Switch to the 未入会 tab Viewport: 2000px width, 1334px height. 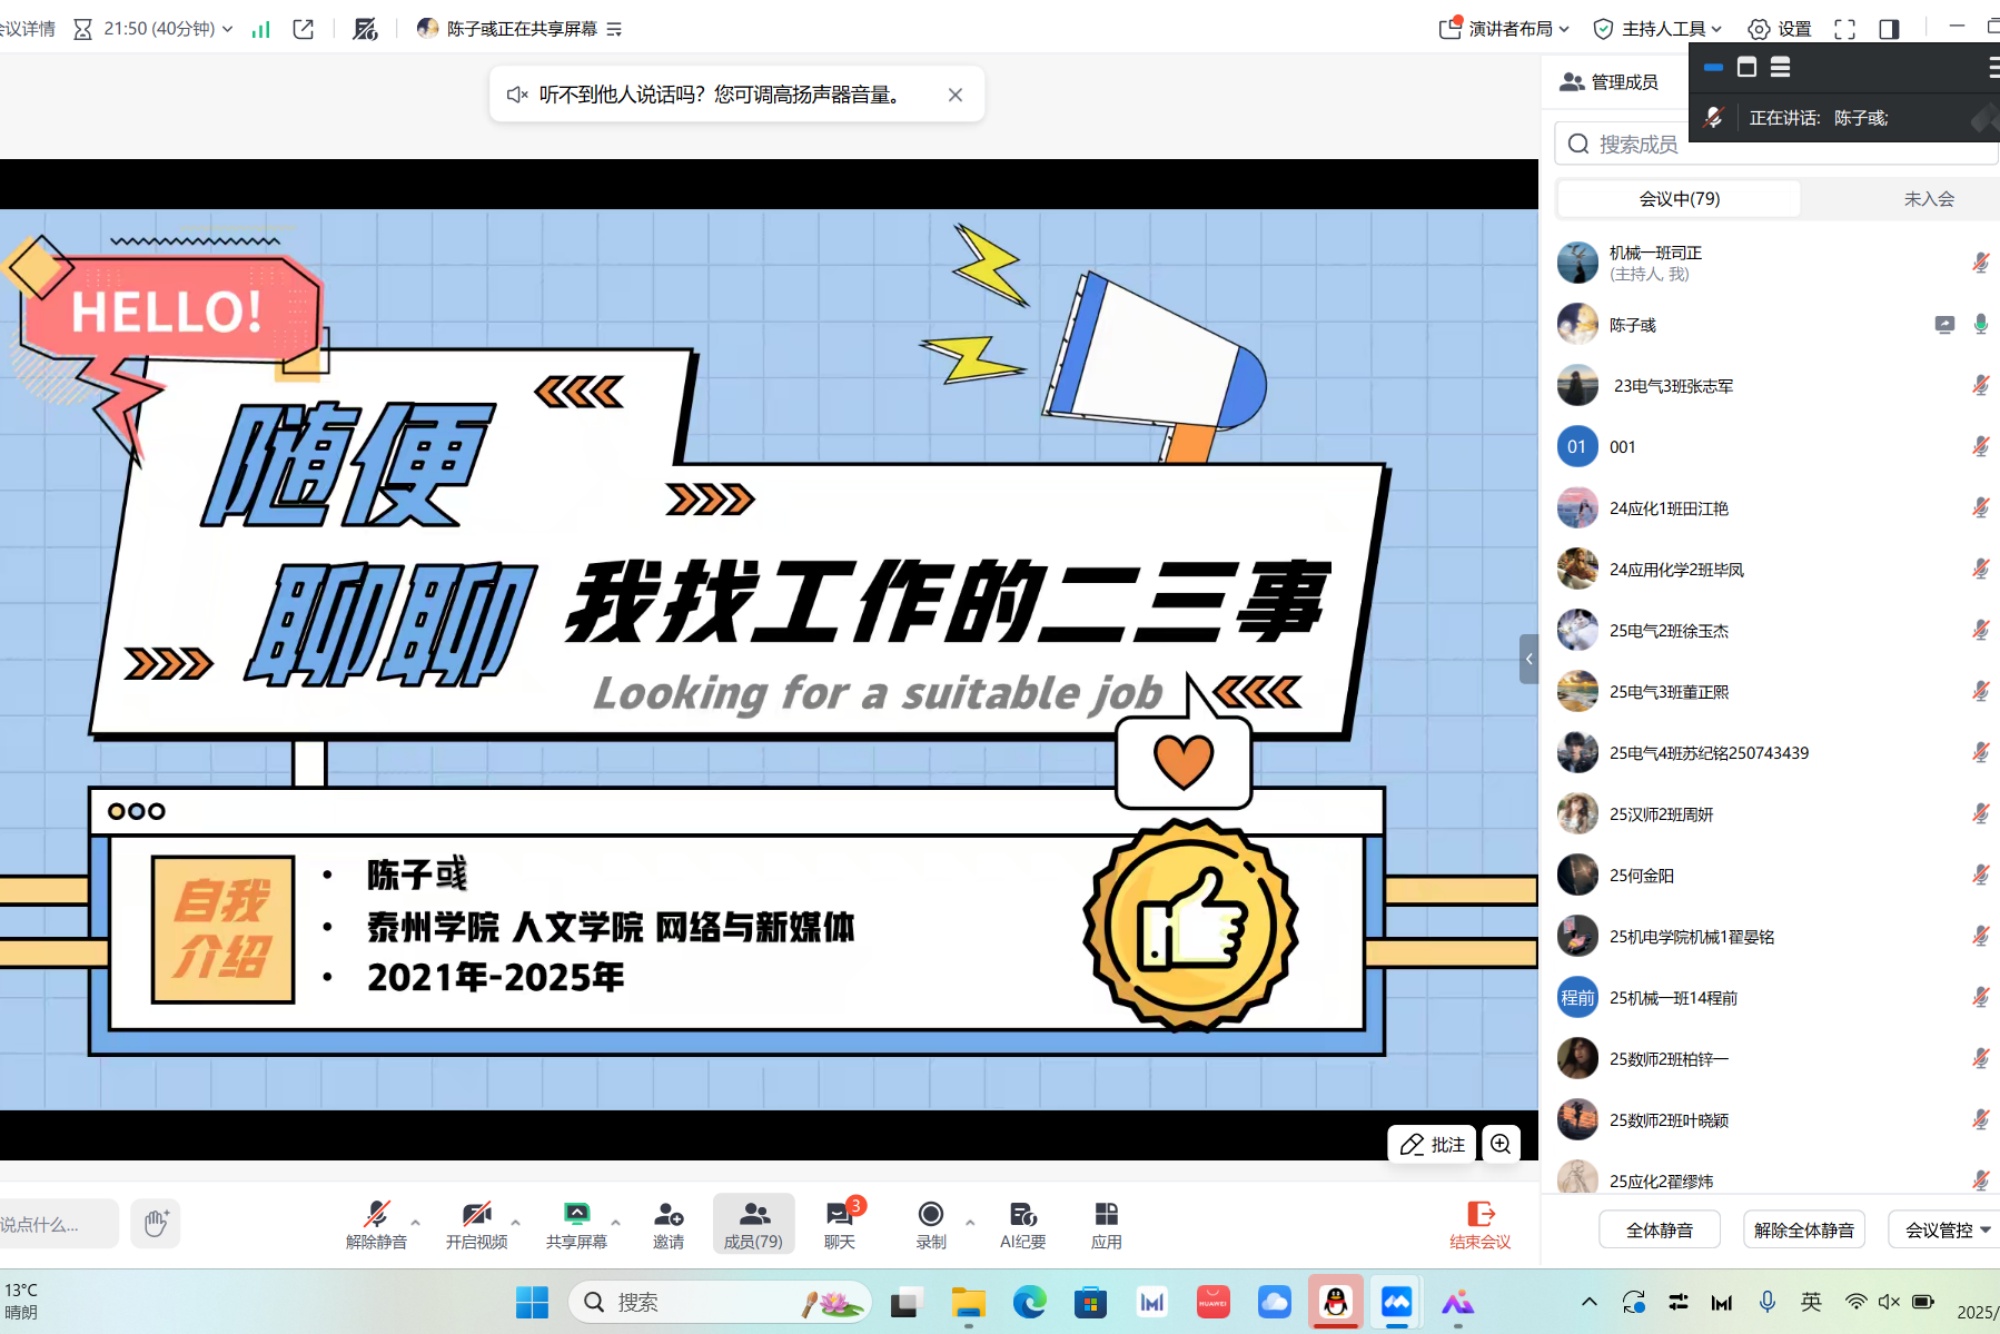(x=1927, y=199)
